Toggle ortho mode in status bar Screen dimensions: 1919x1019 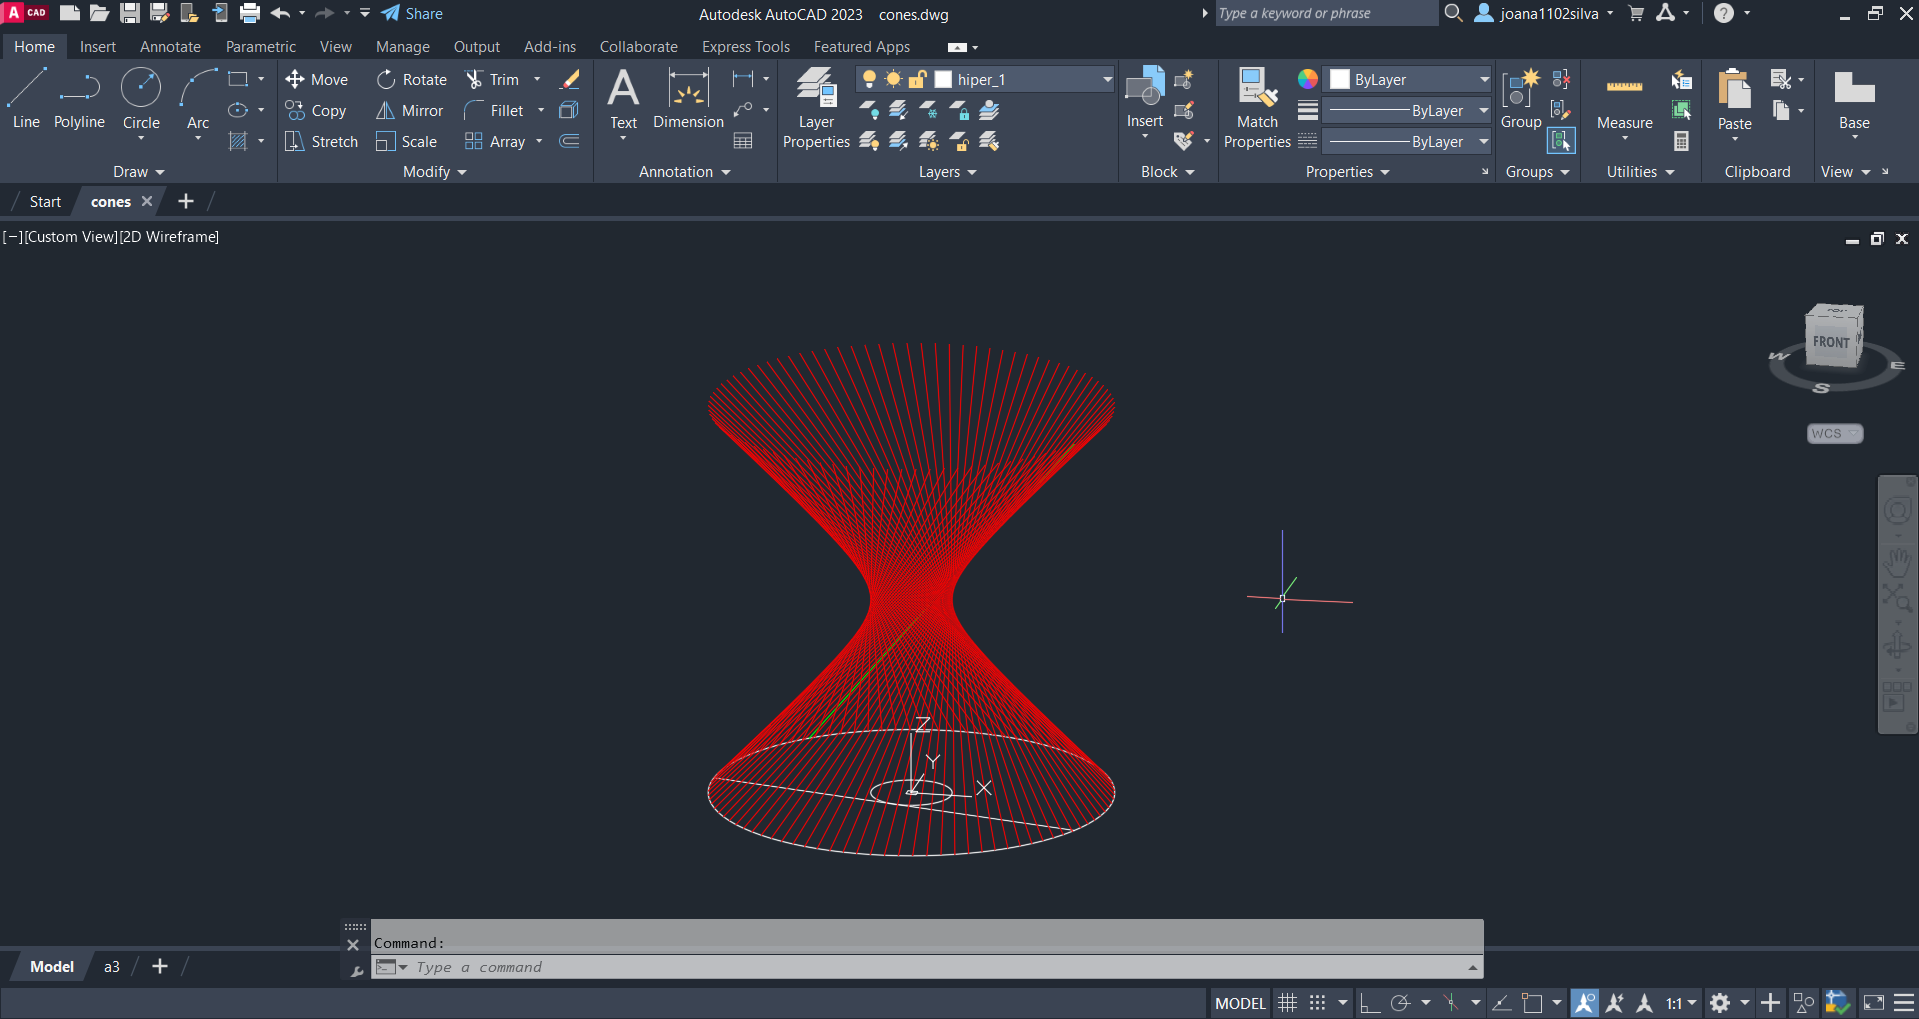[1369, 1003]
